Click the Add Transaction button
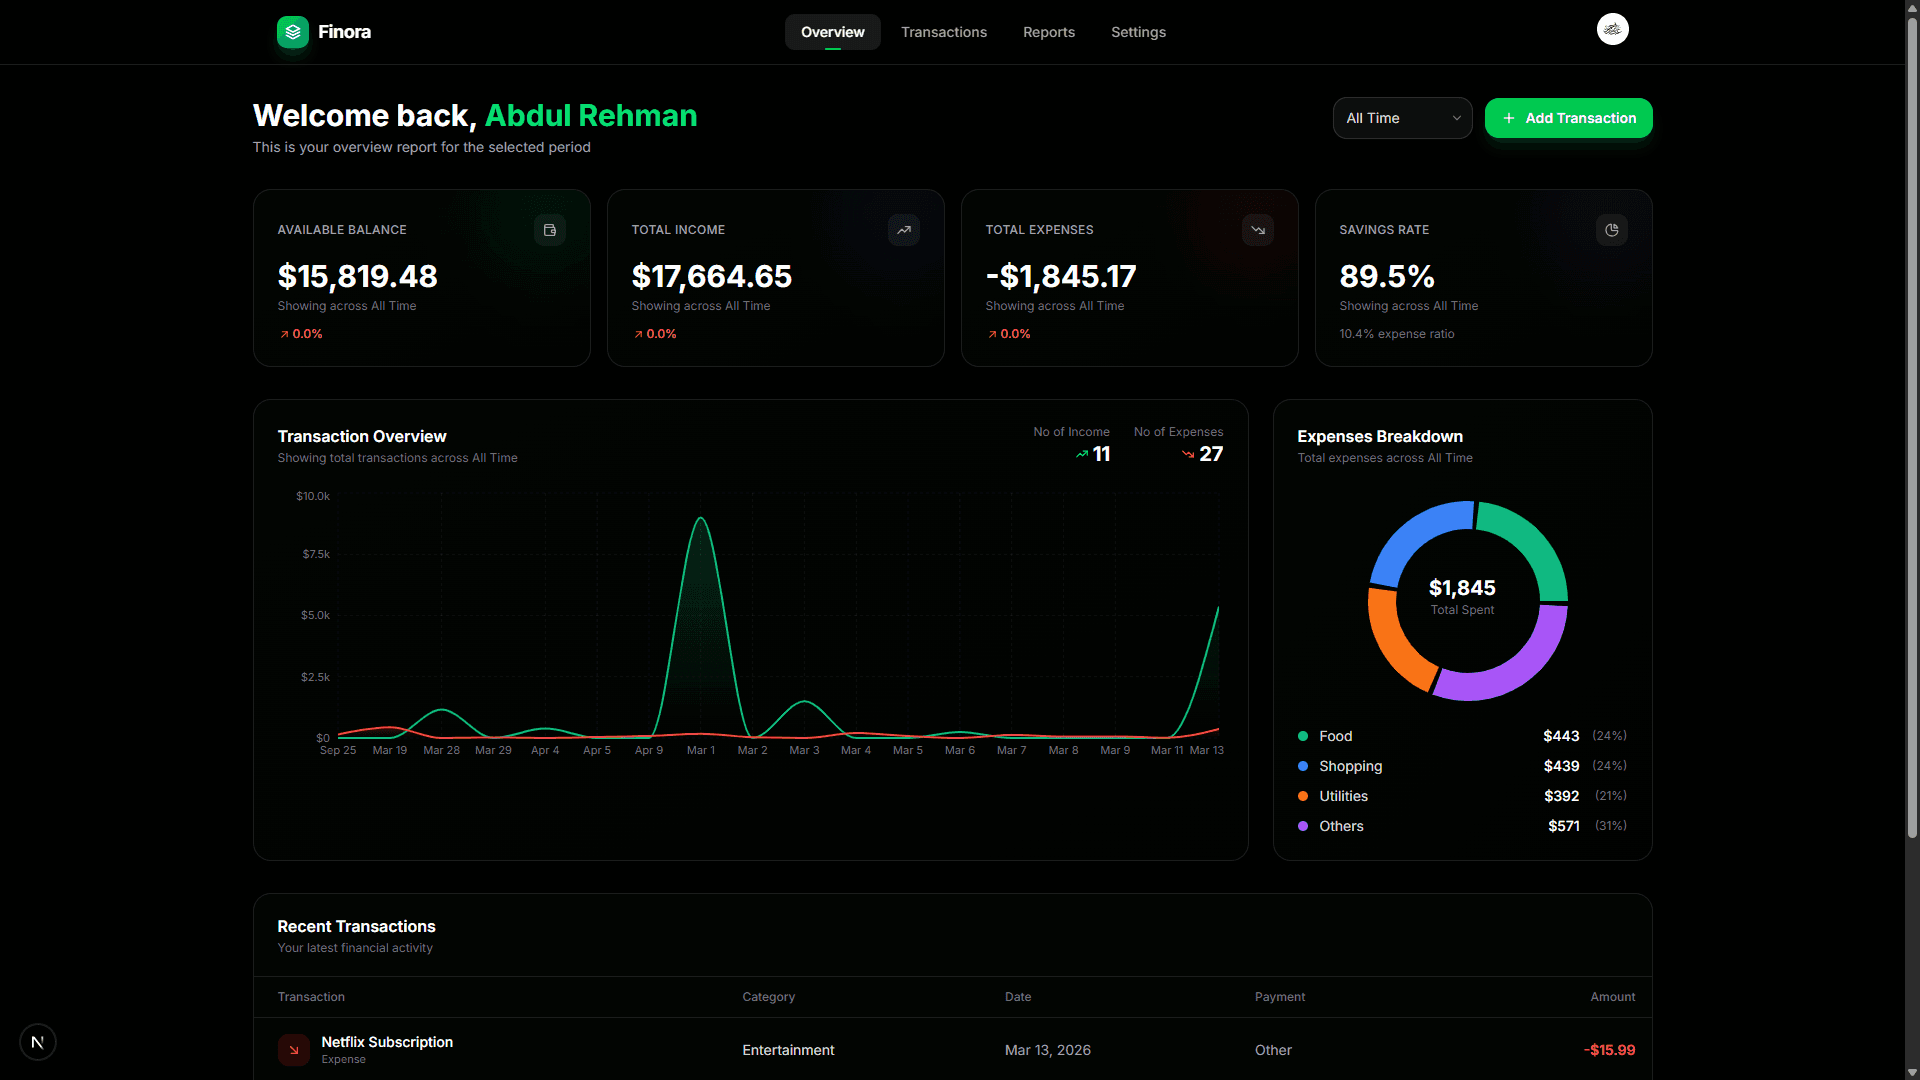 tap(1568, 118)
